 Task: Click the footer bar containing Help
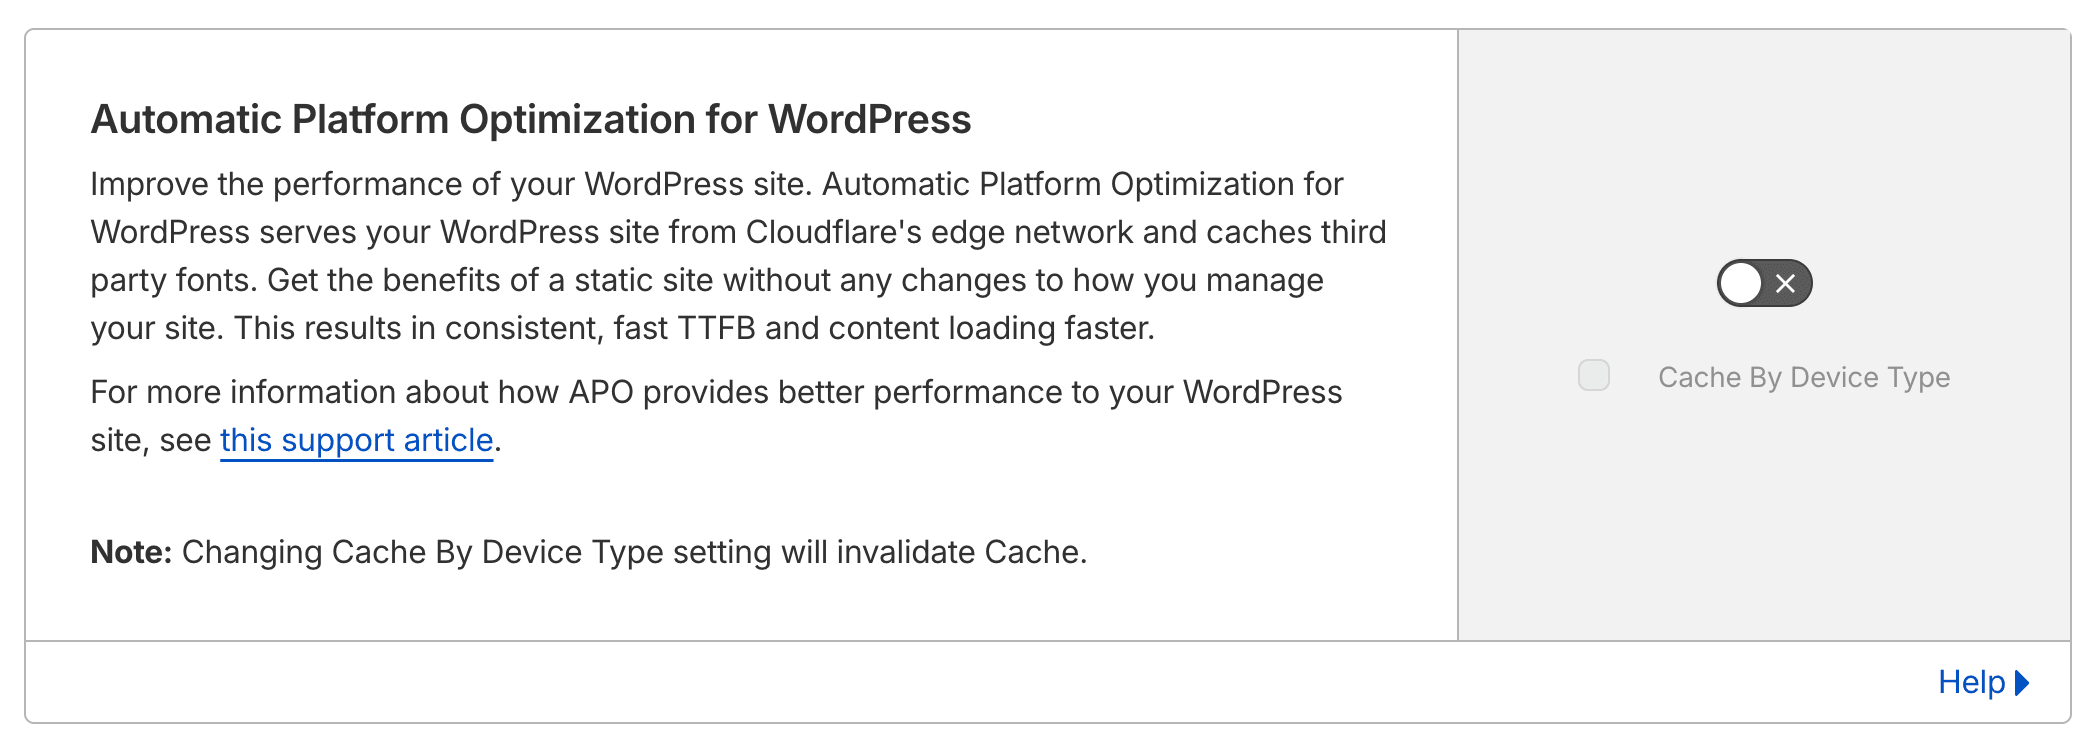pos(1050,682)
